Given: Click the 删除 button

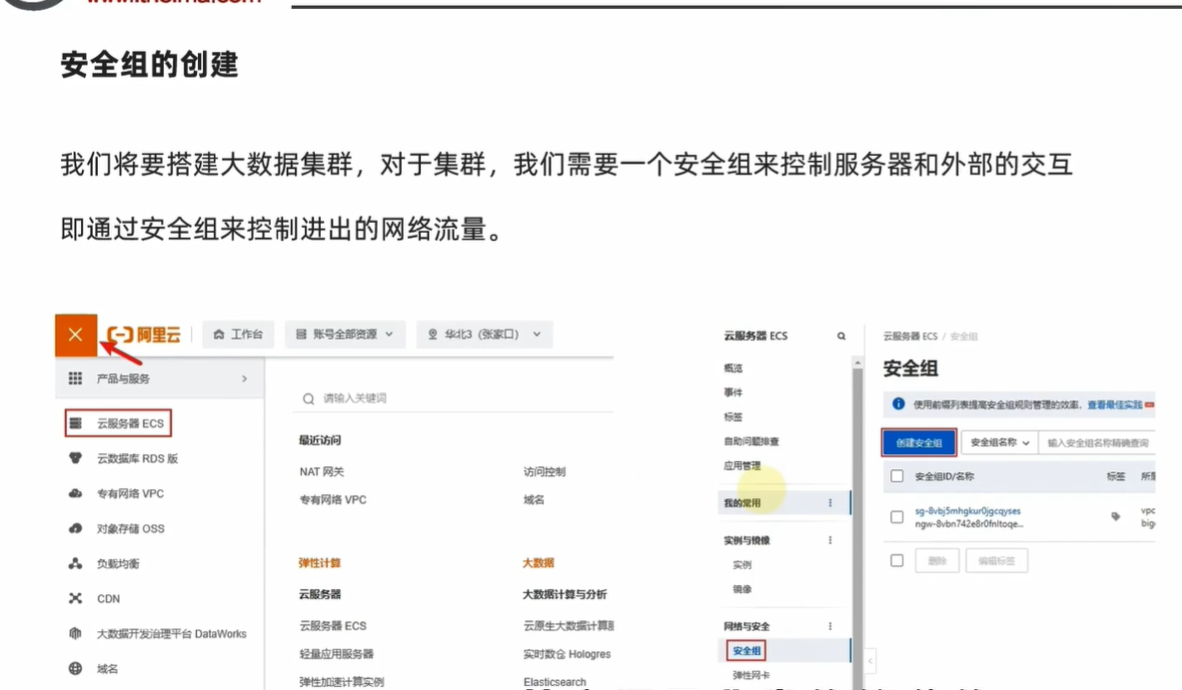Looking at the screenshot, I should [937, 560].
